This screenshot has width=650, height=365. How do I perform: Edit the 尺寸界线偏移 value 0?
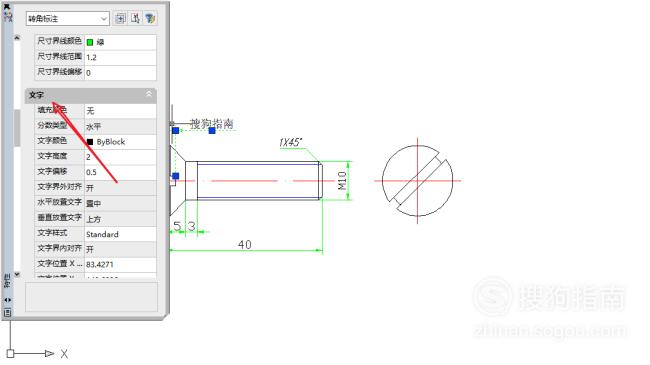120,73
